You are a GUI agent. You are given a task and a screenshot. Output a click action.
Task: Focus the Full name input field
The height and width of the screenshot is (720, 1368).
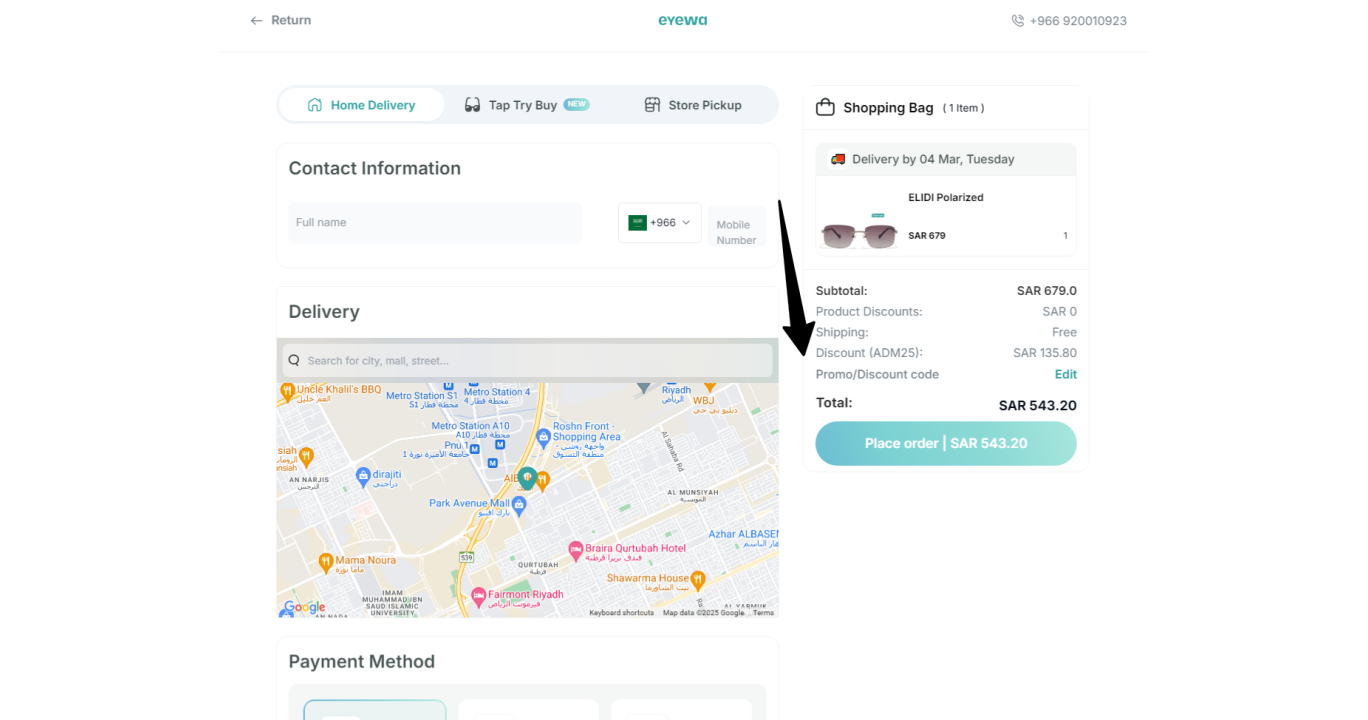coord(435,223)
